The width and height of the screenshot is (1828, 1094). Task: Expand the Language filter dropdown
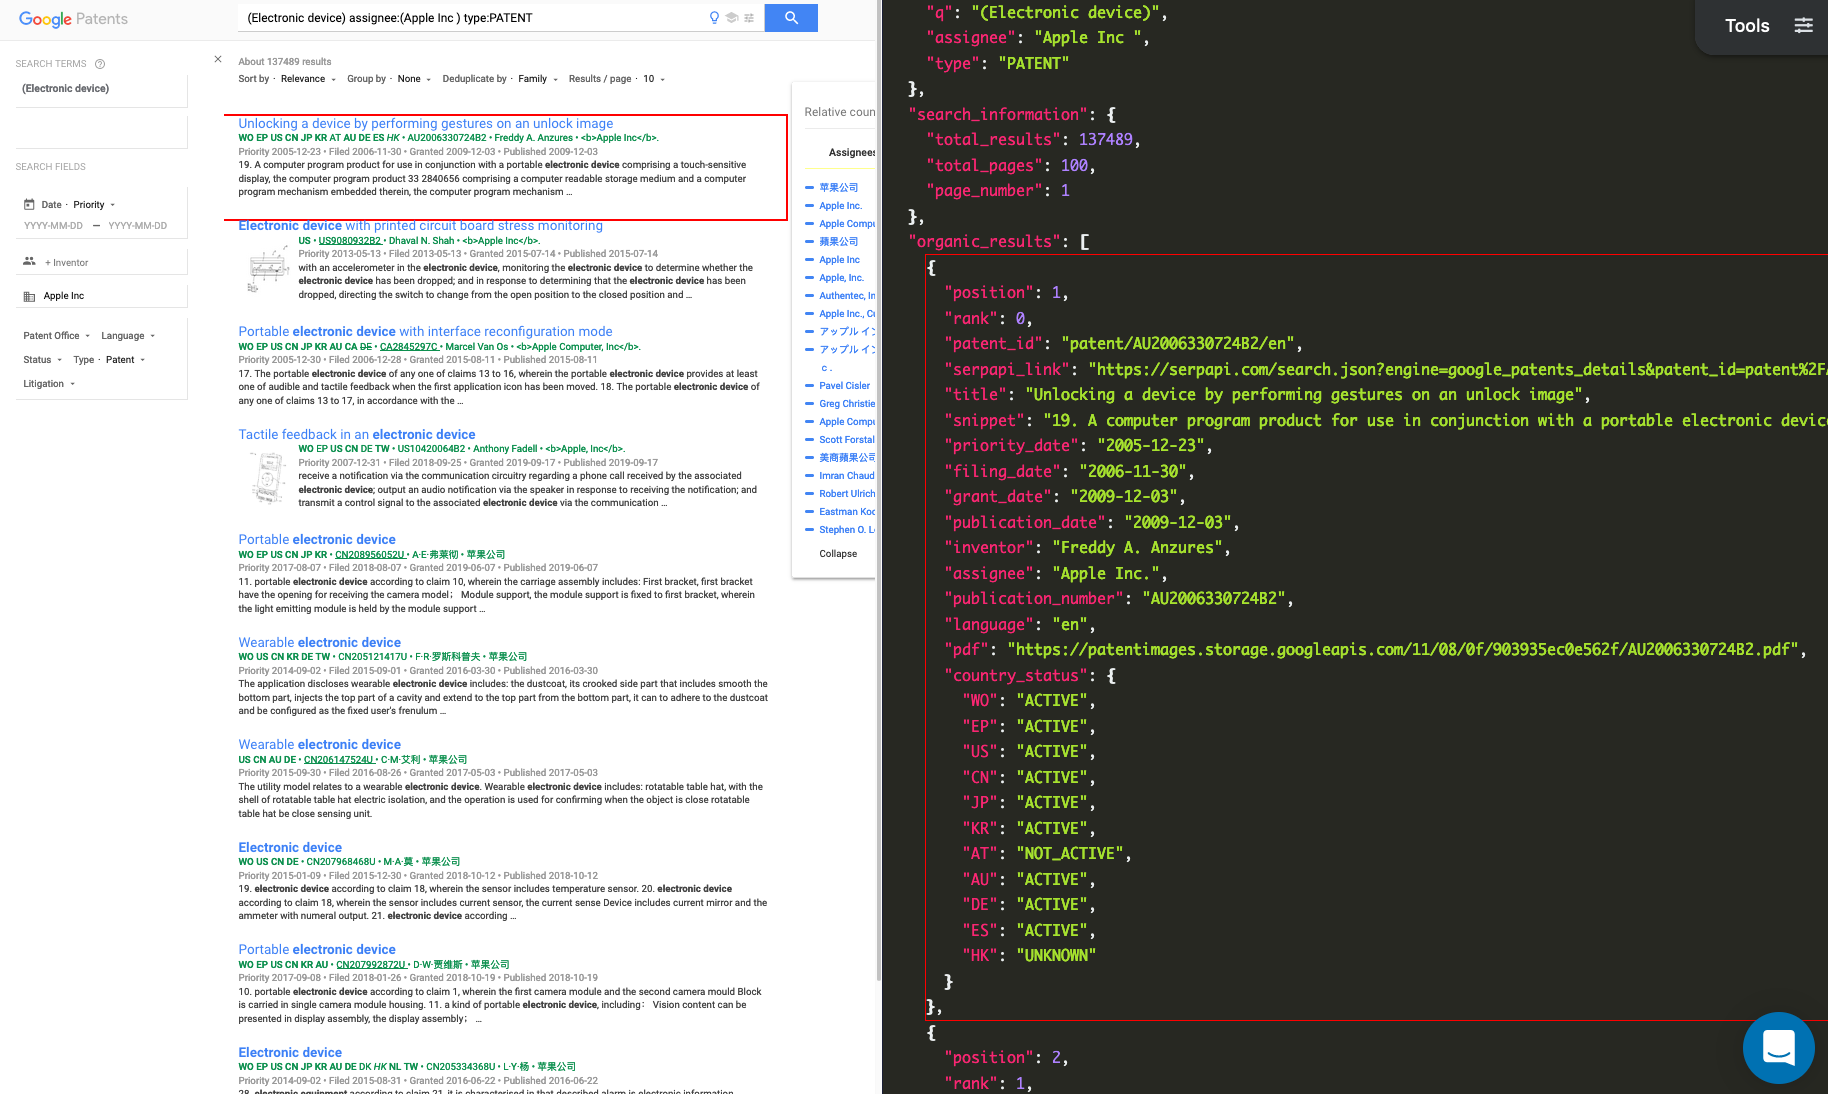coord(128,336)
